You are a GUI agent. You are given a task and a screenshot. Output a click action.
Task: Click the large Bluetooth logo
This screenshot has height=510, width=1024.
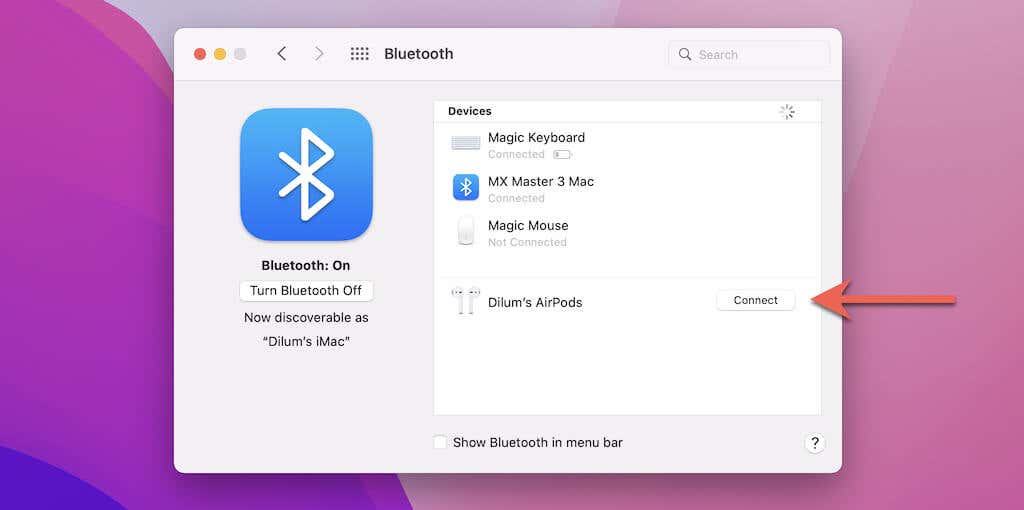coord(306,174)
